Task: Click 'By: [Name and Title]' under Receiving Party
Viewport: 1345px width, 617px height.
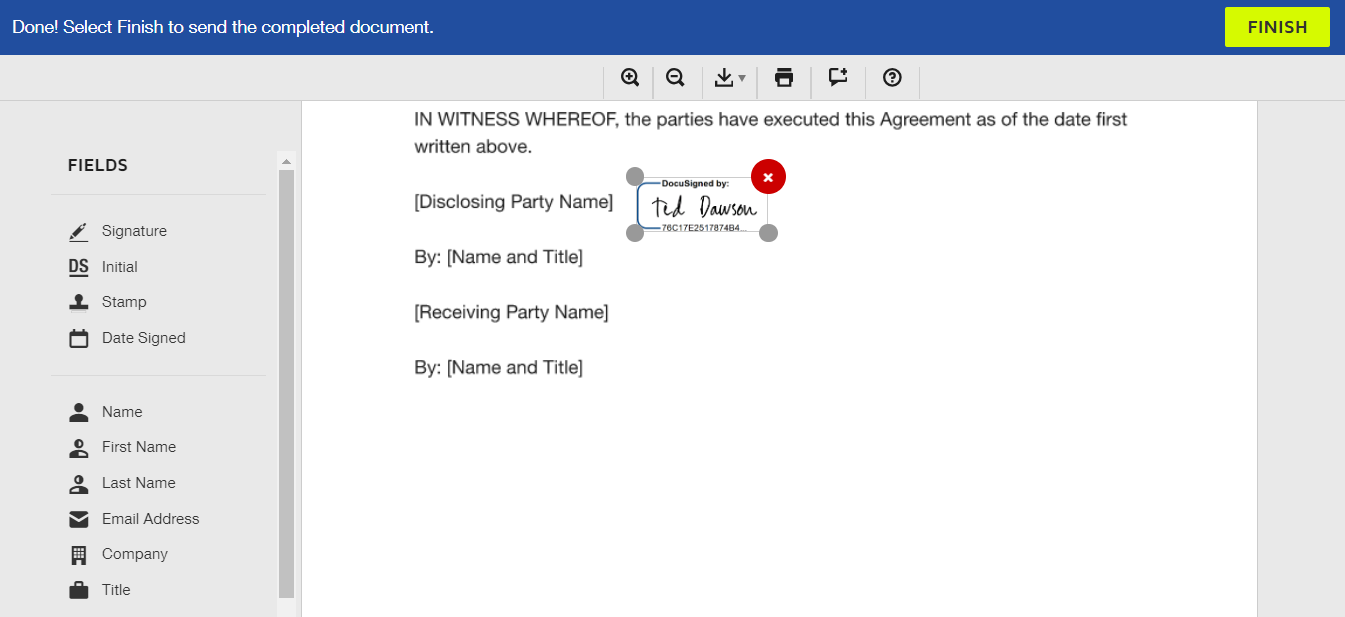Action: (x=498, y=367)
